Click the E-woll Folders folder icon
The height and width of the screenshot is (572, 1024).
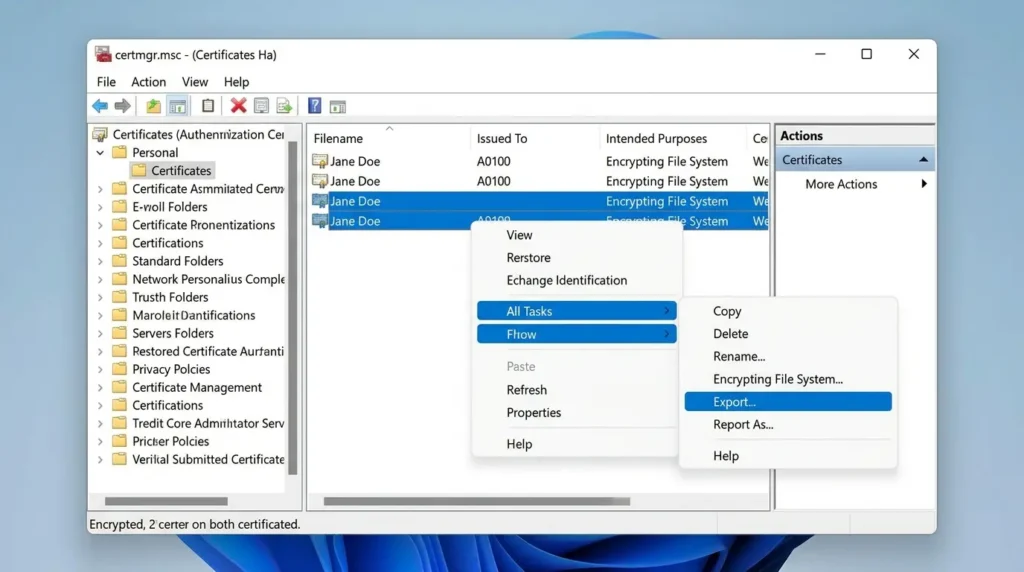point(119,206)
